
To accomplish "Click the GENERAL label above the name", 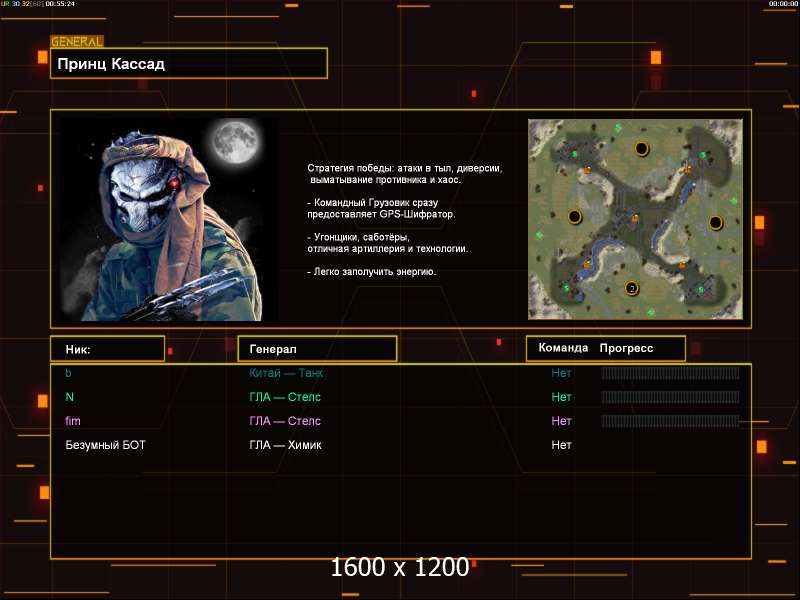I will coord(77,41).
